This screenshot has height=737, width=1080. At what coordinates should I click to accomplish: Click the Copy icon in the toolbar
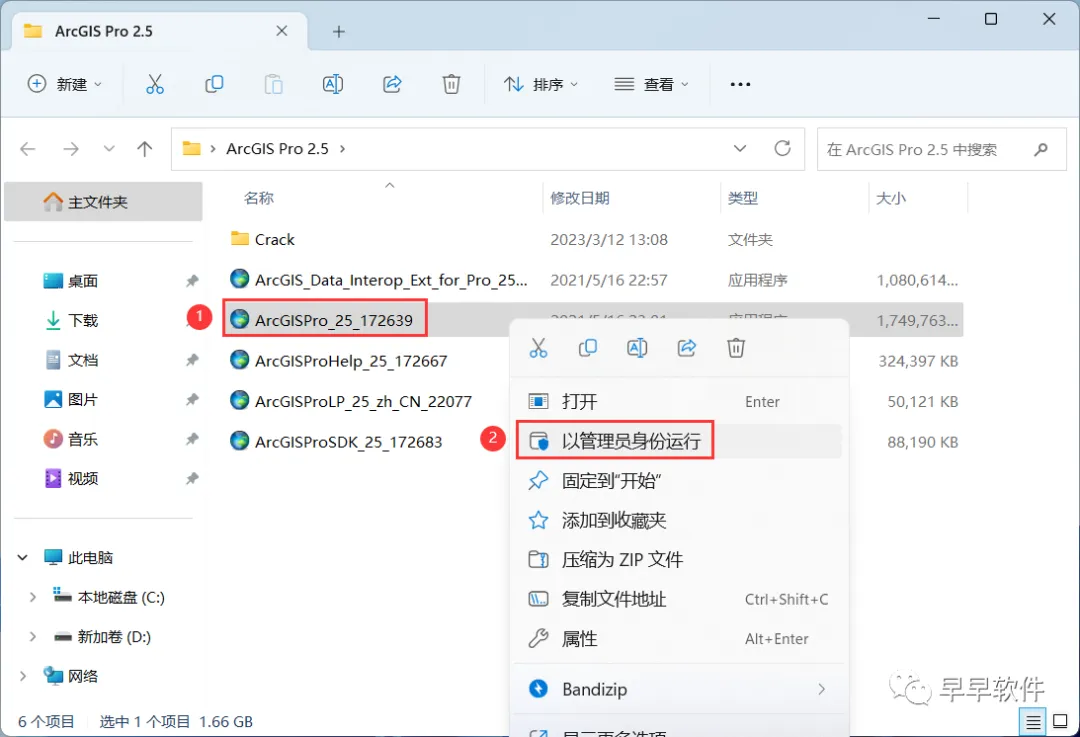click(x=214, y=84)
